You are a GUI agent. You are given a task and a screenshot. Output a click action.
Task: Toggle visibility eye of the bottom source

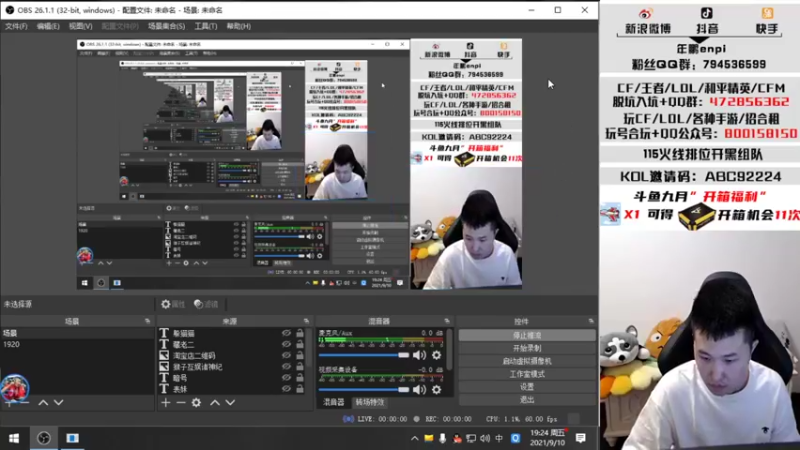(286, 389)
